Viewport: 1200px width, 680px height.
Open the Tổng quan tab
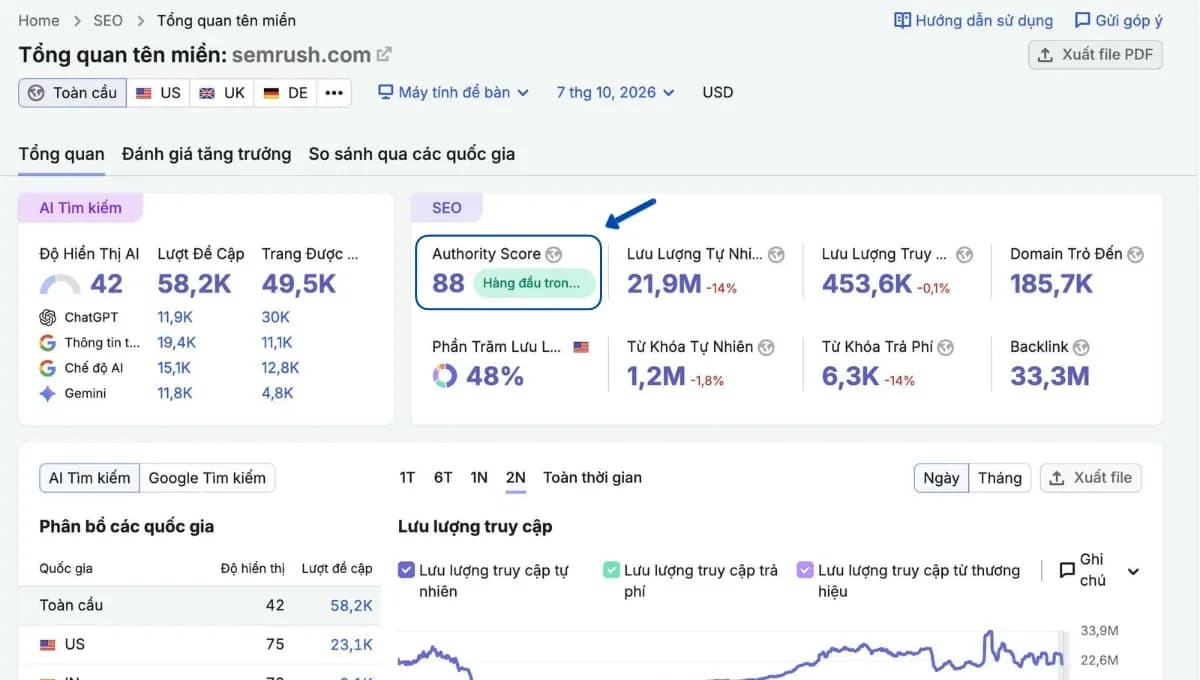coord(62,154)
